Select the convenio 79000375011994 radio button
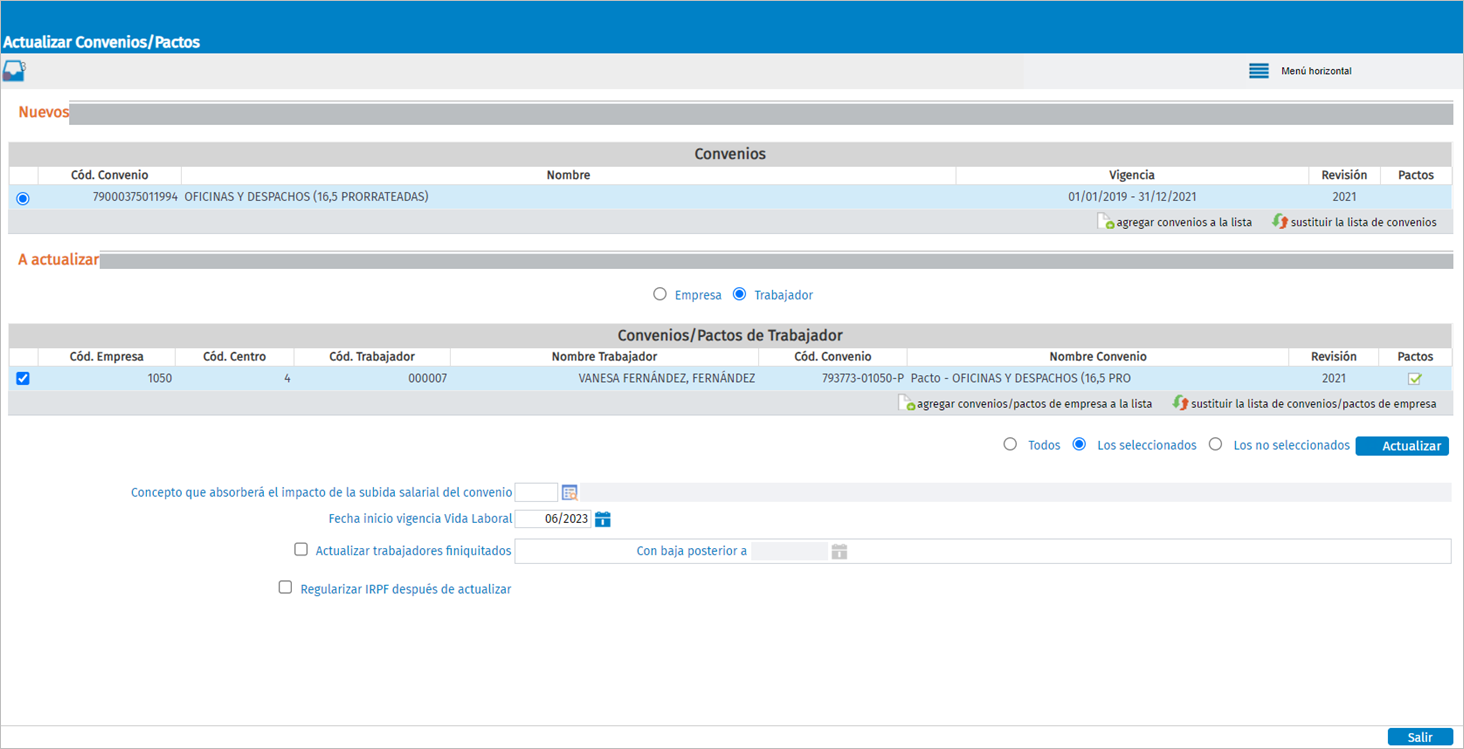This screenshot has width=1464, height=749. 23,199
